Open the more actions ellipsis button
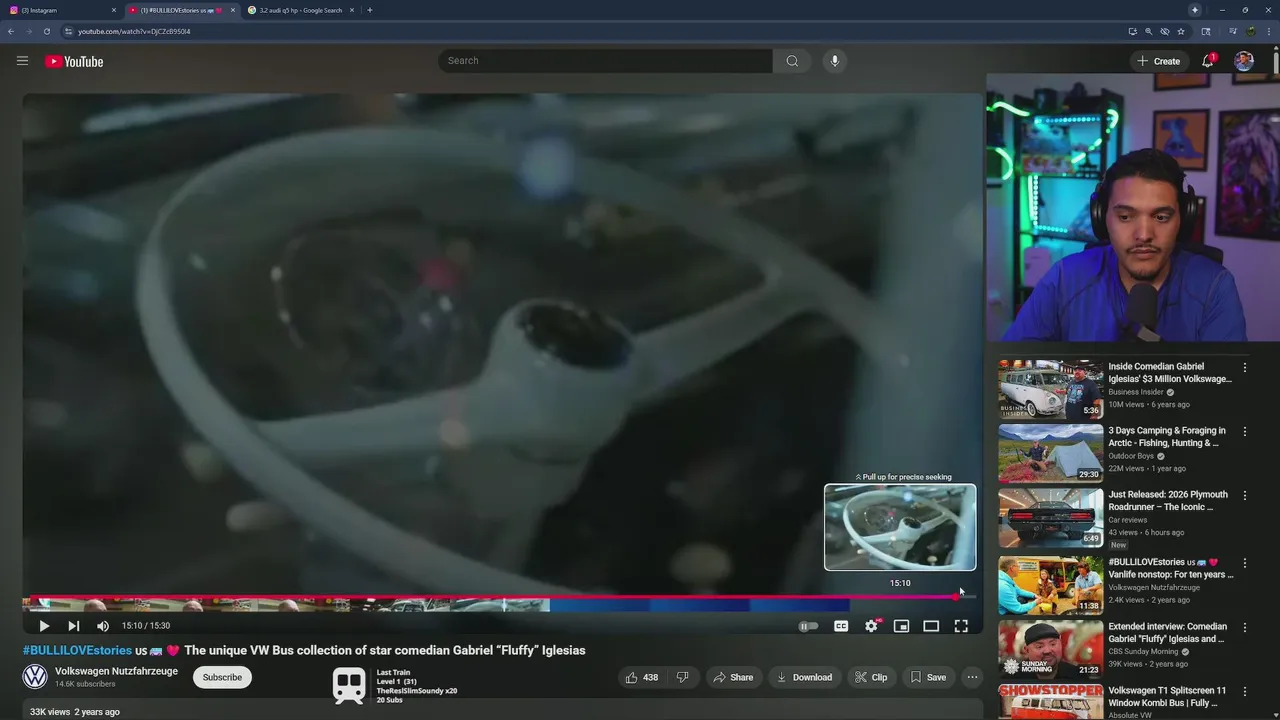Screen dimensions: 1280x720 coord(972,677)
